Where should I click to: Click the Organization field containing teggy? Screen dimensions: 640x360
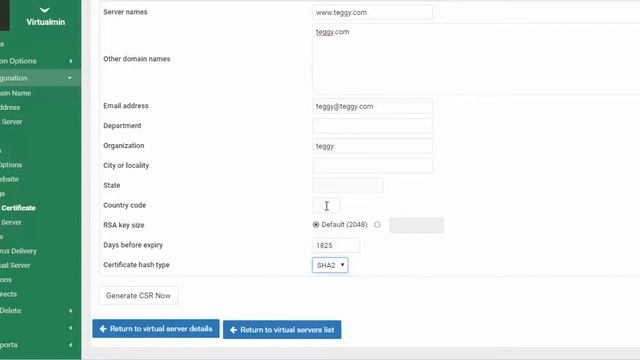click(x=372, y=146)
